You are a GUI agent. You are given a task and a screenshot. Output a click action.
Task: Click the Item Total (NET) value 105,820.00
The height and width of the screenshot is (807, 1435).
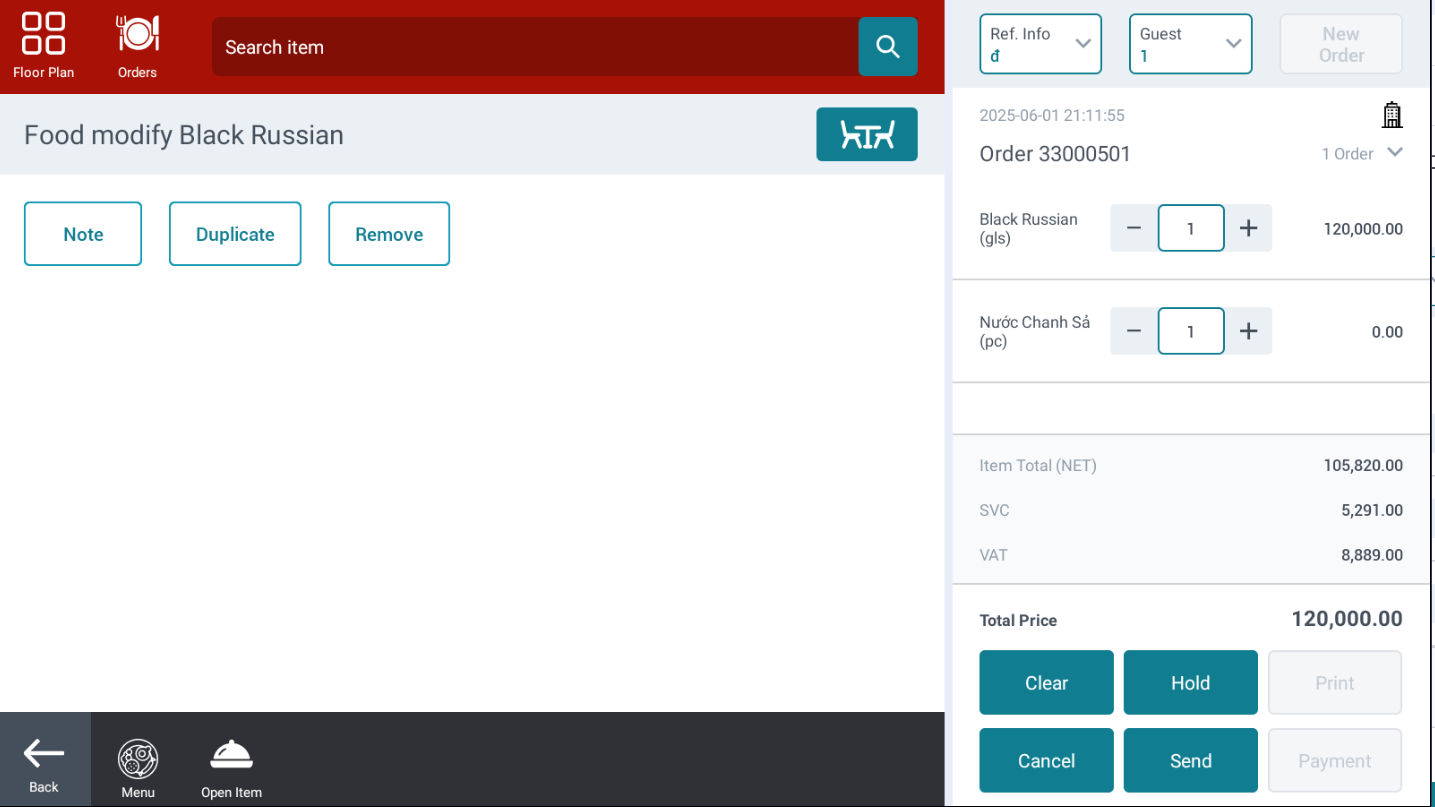point(1363,465)
